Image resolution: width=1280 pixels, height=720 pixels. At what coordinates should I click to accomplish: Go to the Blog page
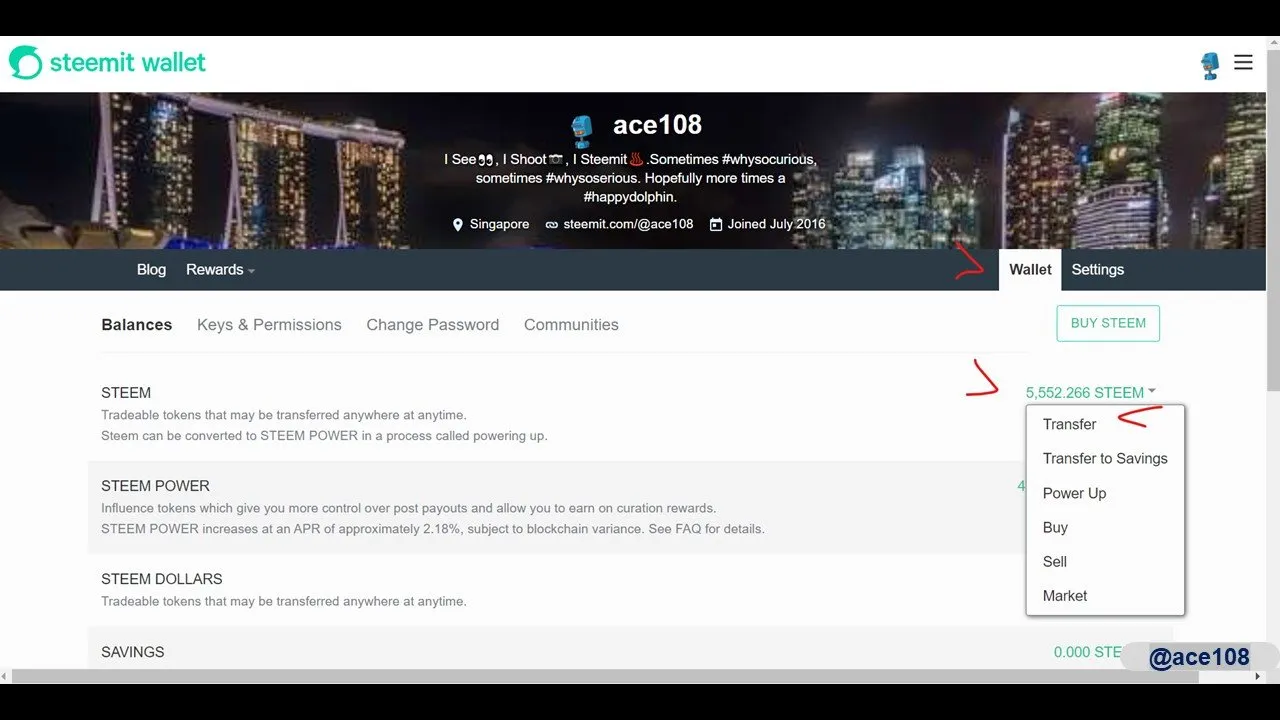[x=151, y=270]
